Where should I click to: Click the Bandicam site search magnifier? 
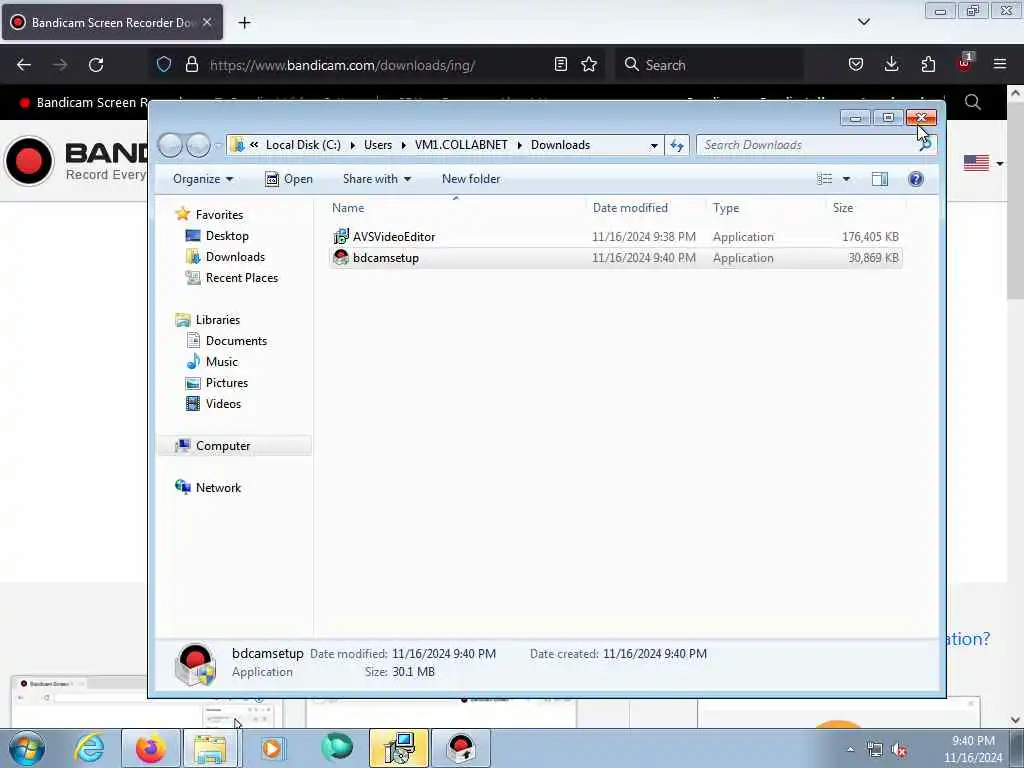tap(972, 103)
